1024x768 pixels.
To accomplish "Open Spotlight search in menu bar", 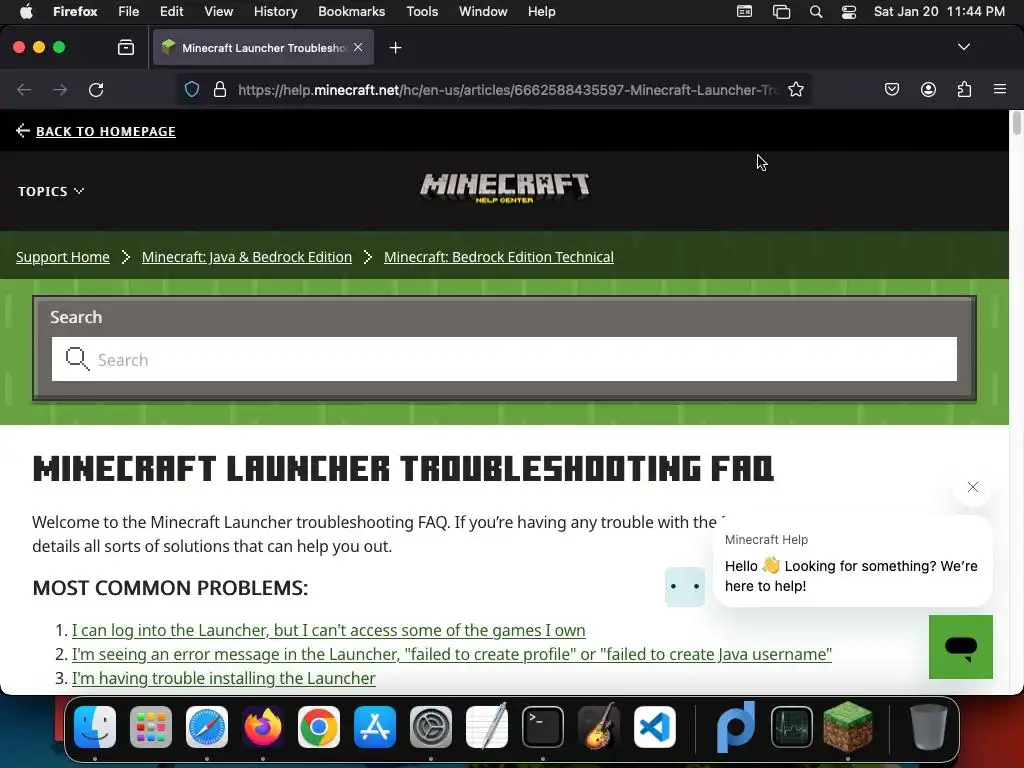I will 816,12.
